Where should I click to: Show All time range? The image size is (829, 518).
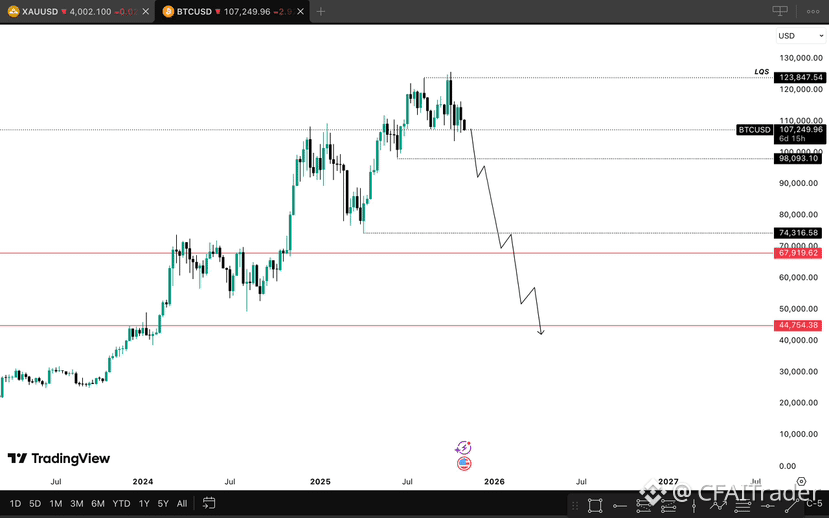click(x=181, y=503)
